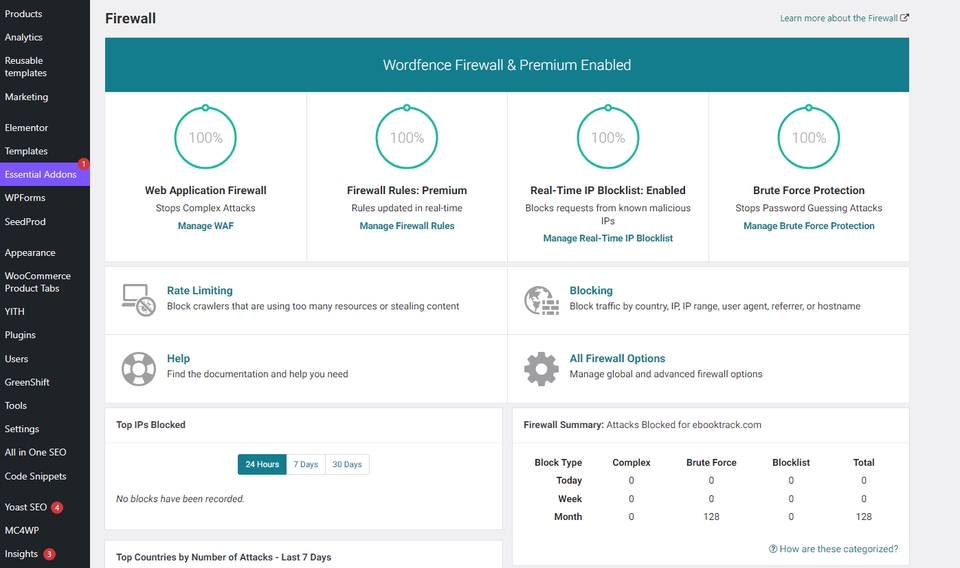Click the Brute Force Protection 100% circle
Image resolution: width=960 pixels, height=568 pixels.
tap(809, 137)
